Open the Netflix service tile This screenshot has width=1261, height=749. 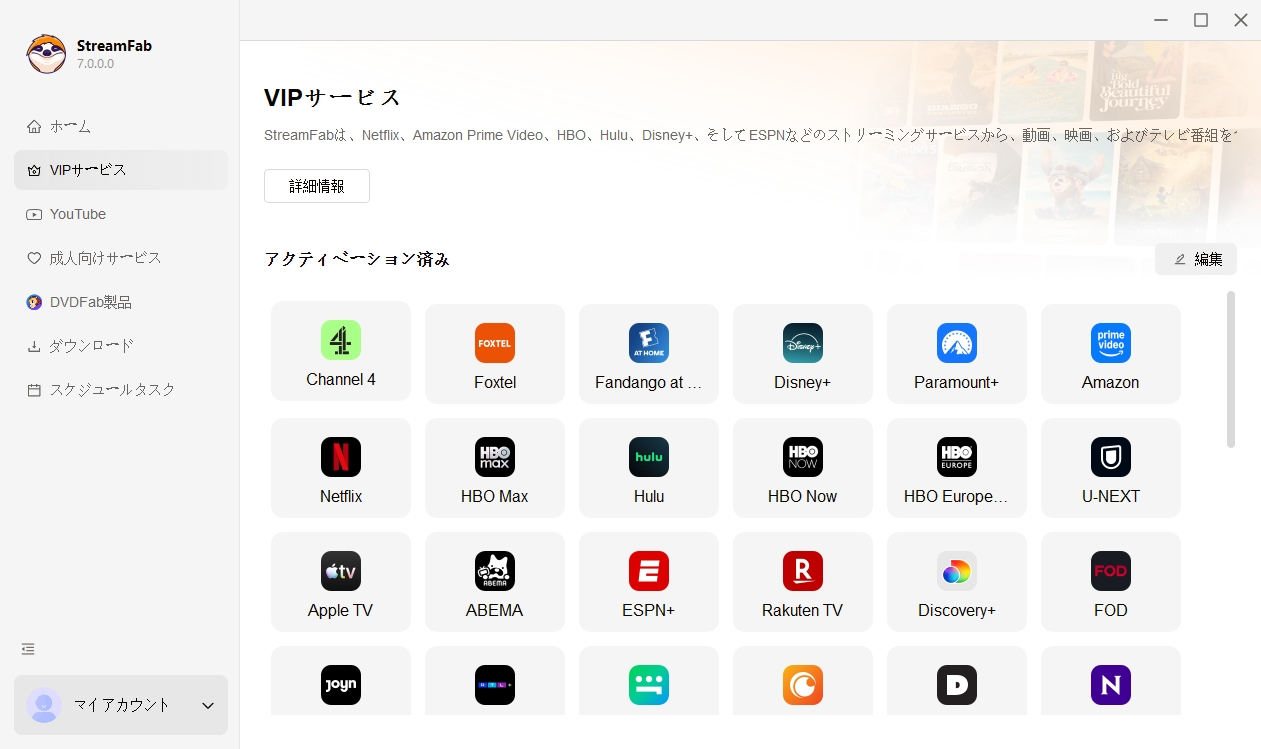(340, 467)
